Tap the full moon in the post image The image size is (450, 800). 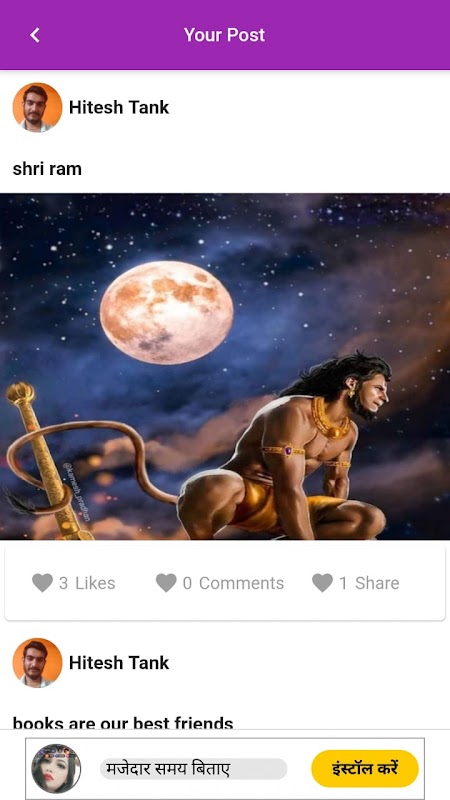[x=166, y=312]
